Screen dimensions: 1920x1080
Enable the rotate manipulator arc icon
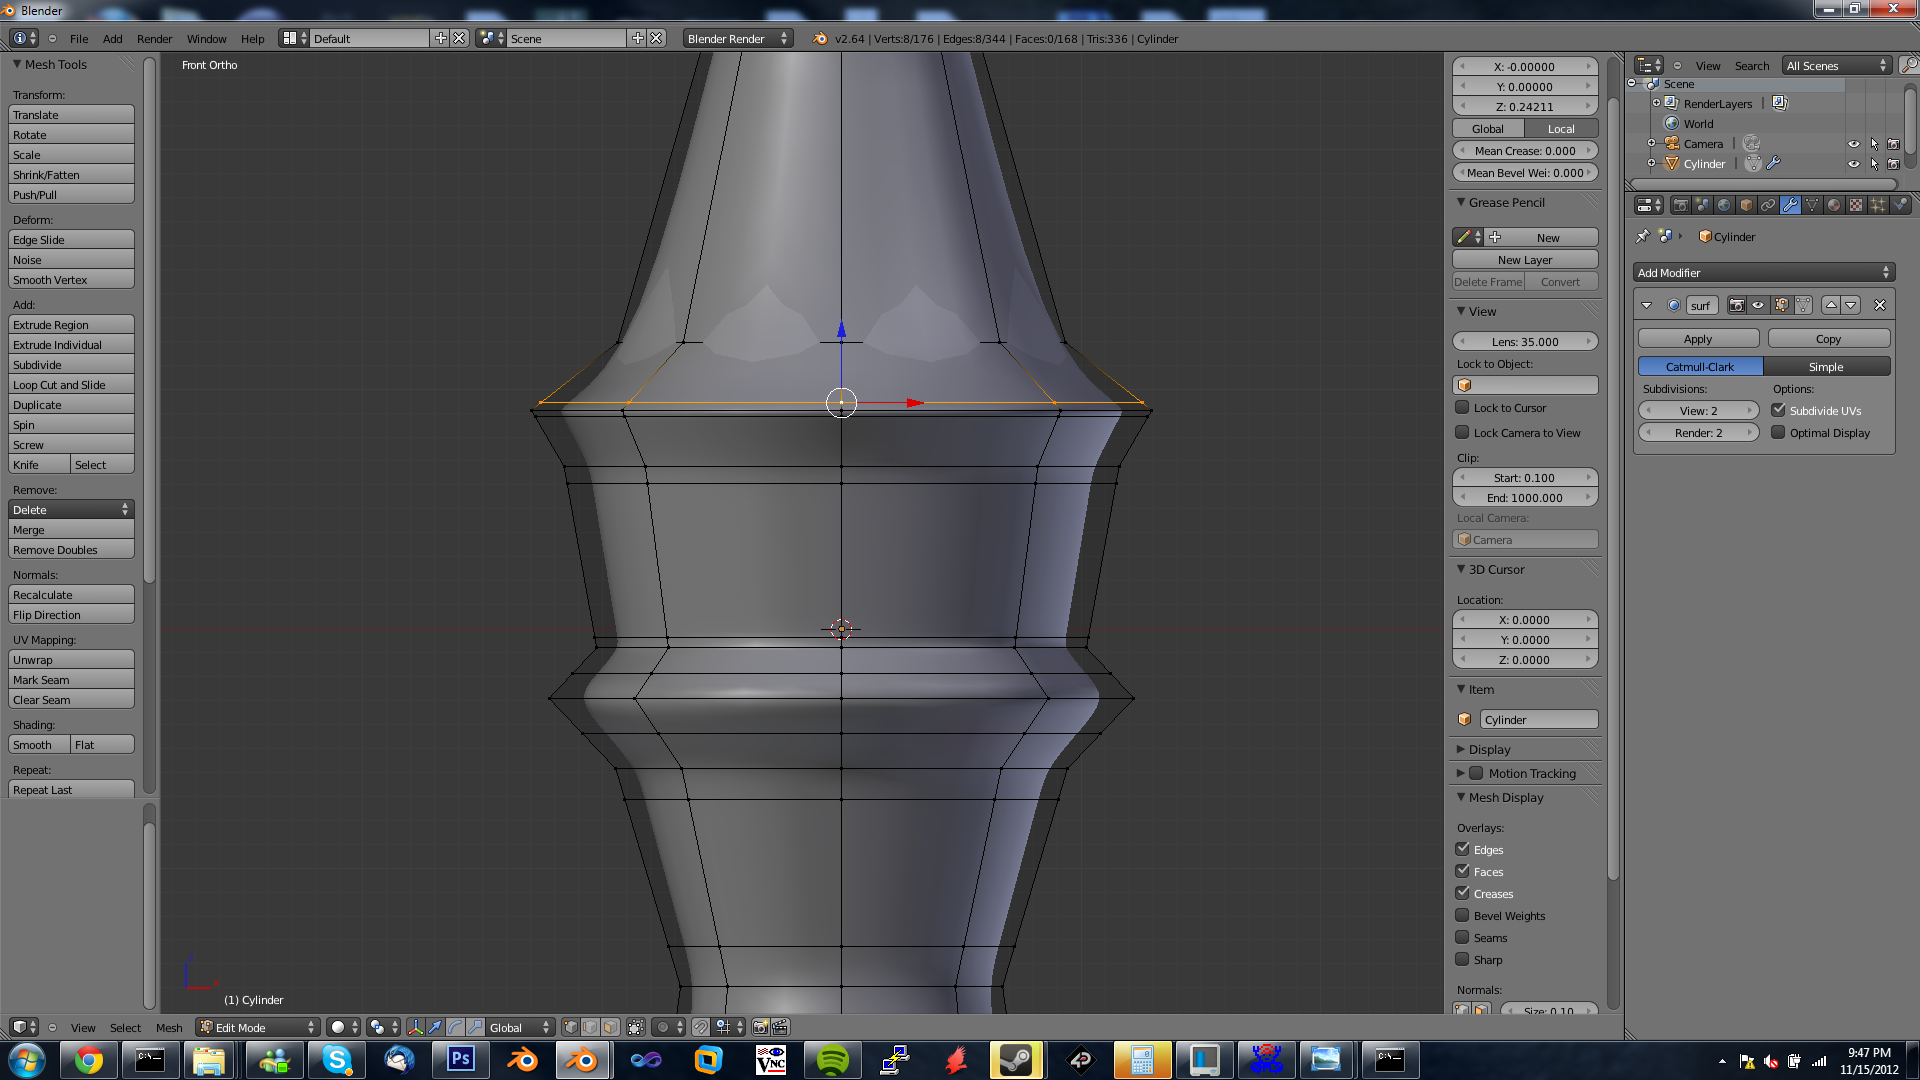pyautogui.click(x=455, y=1027)
